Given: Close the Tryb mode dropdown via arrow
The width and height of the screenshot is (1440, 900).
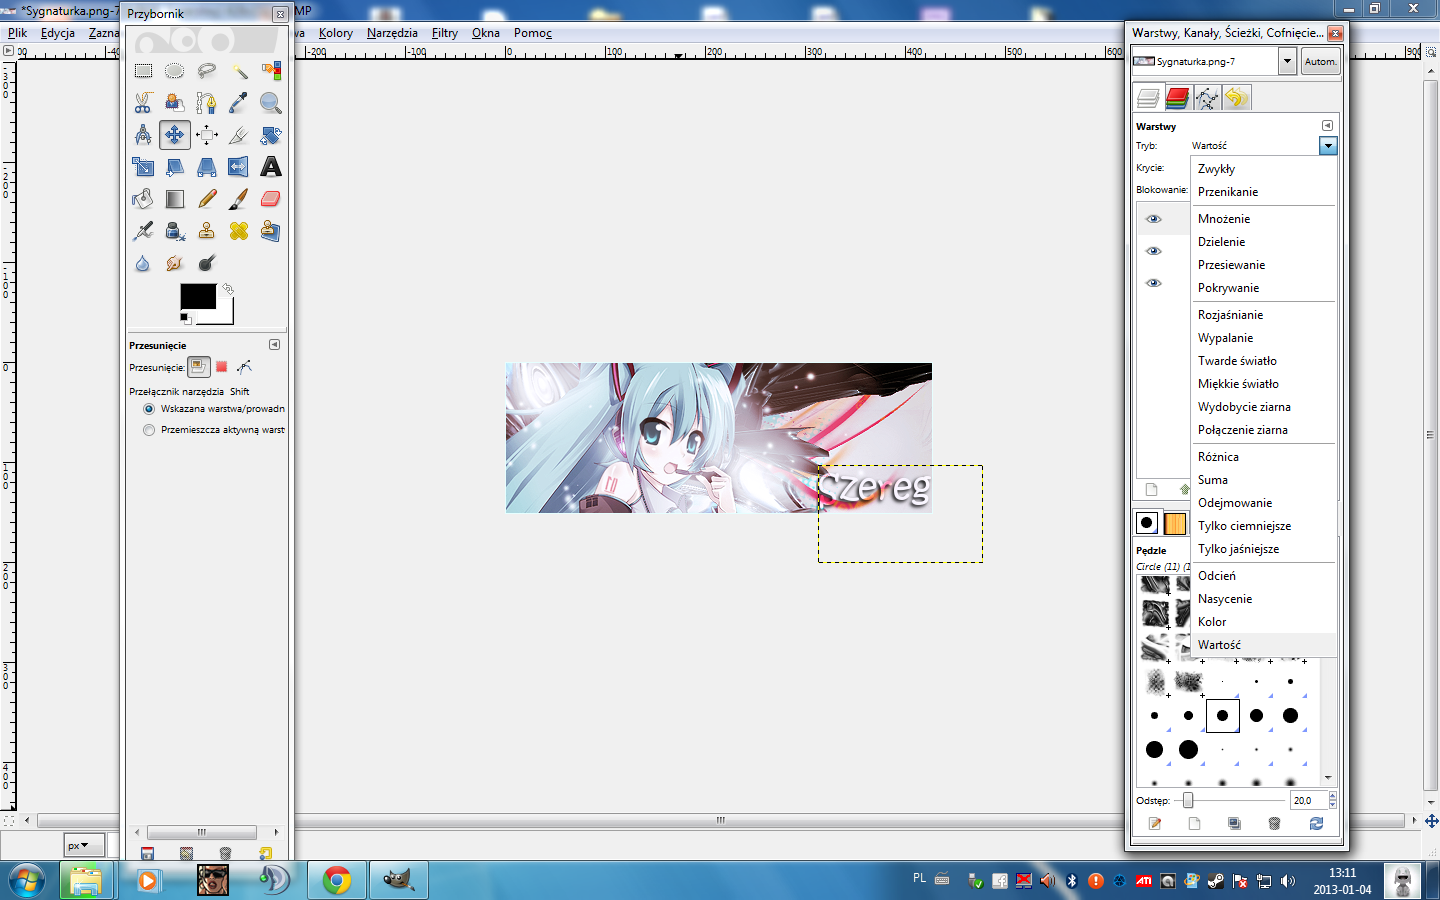Looking at the screenshot, I should tap(1328, 146).
